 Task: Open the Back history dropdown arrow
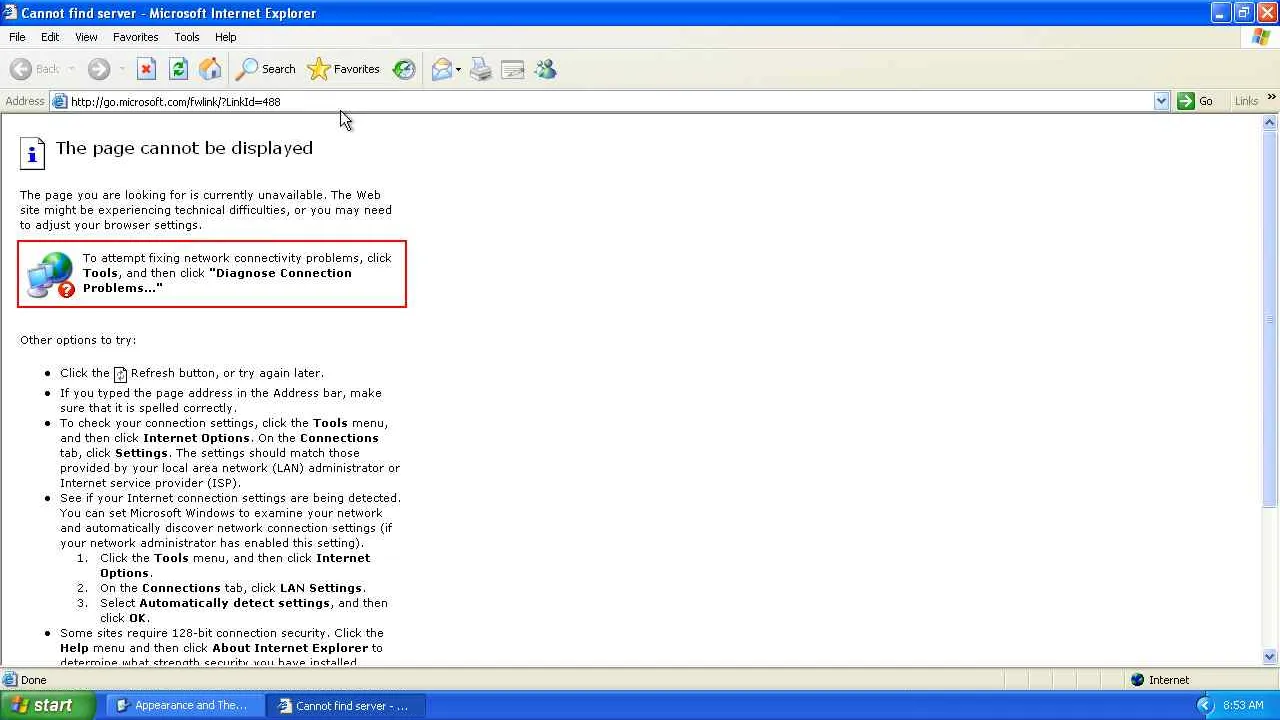tap(71, 69)
